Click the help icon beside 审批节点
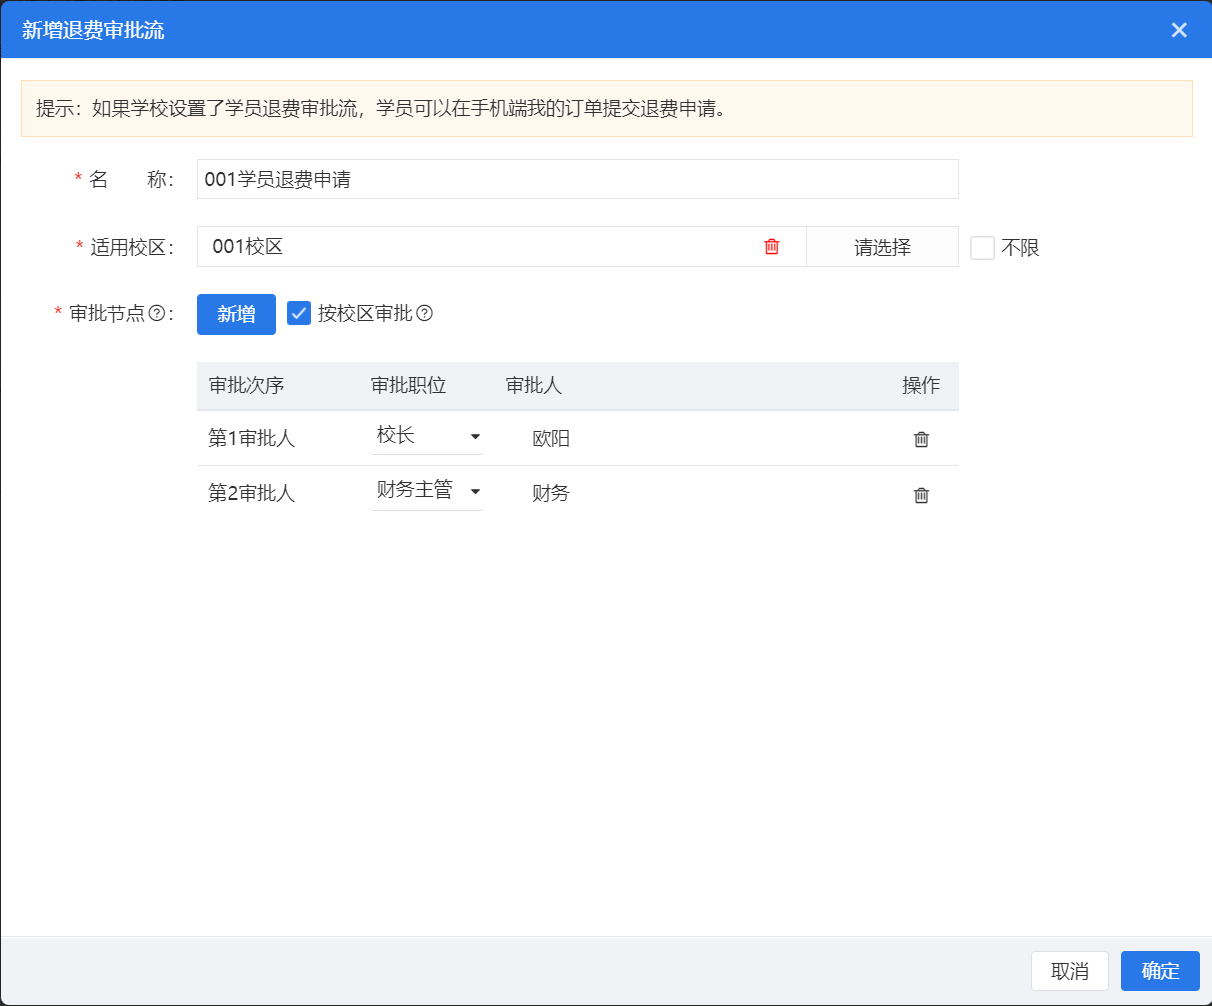The image size is (1212, 1006). (x=156, y=314)
